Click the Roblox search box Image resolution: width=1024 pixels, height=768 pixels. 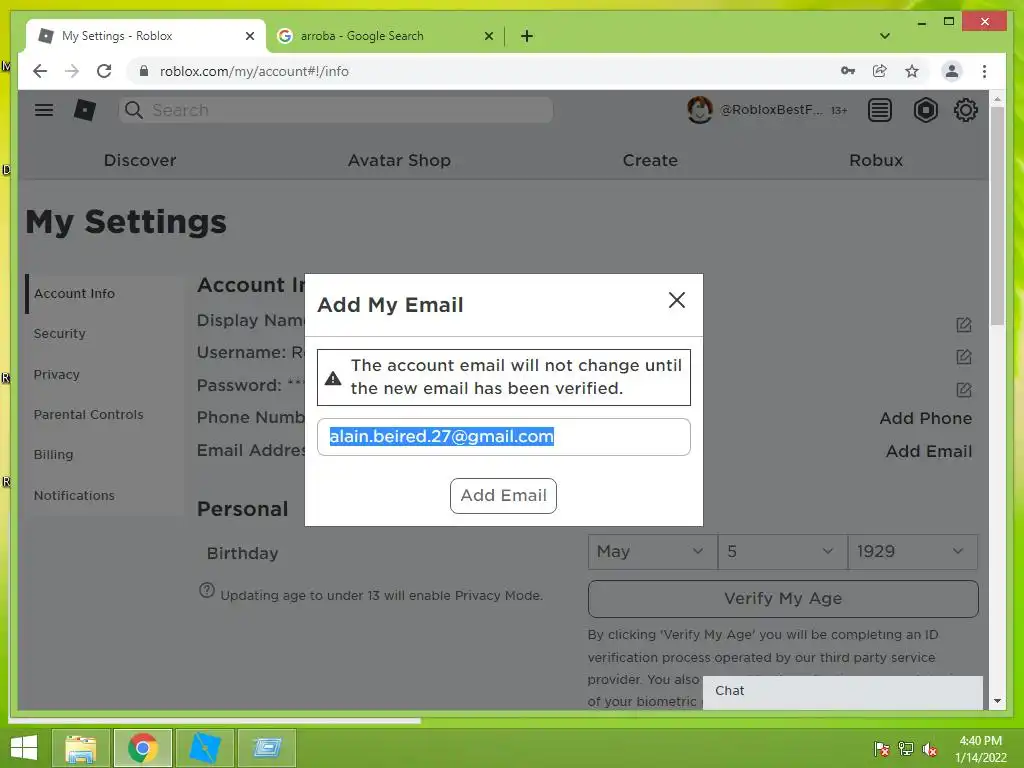(336, 110)
